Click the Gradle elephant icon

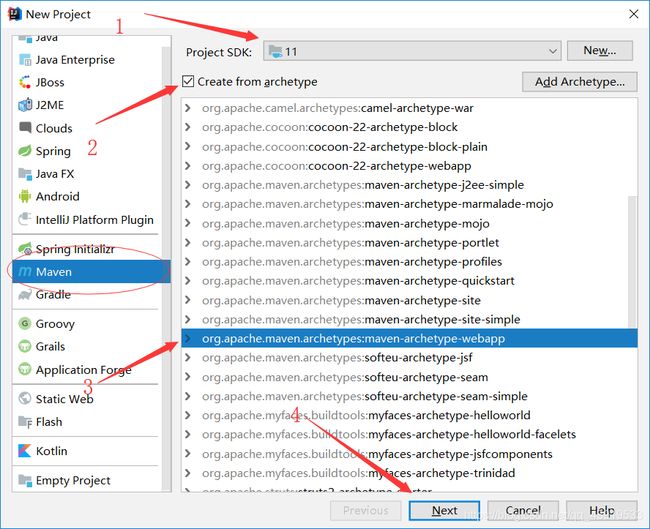(x=25, y=295)
